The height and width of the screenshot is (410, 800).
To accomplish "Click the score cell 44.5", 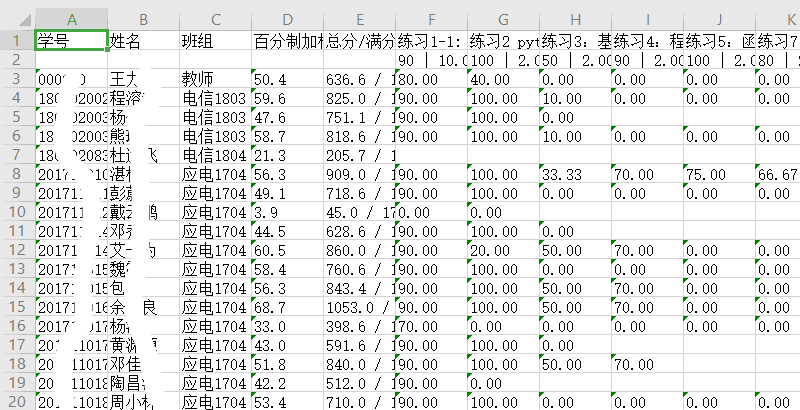I will pos(287,231).
